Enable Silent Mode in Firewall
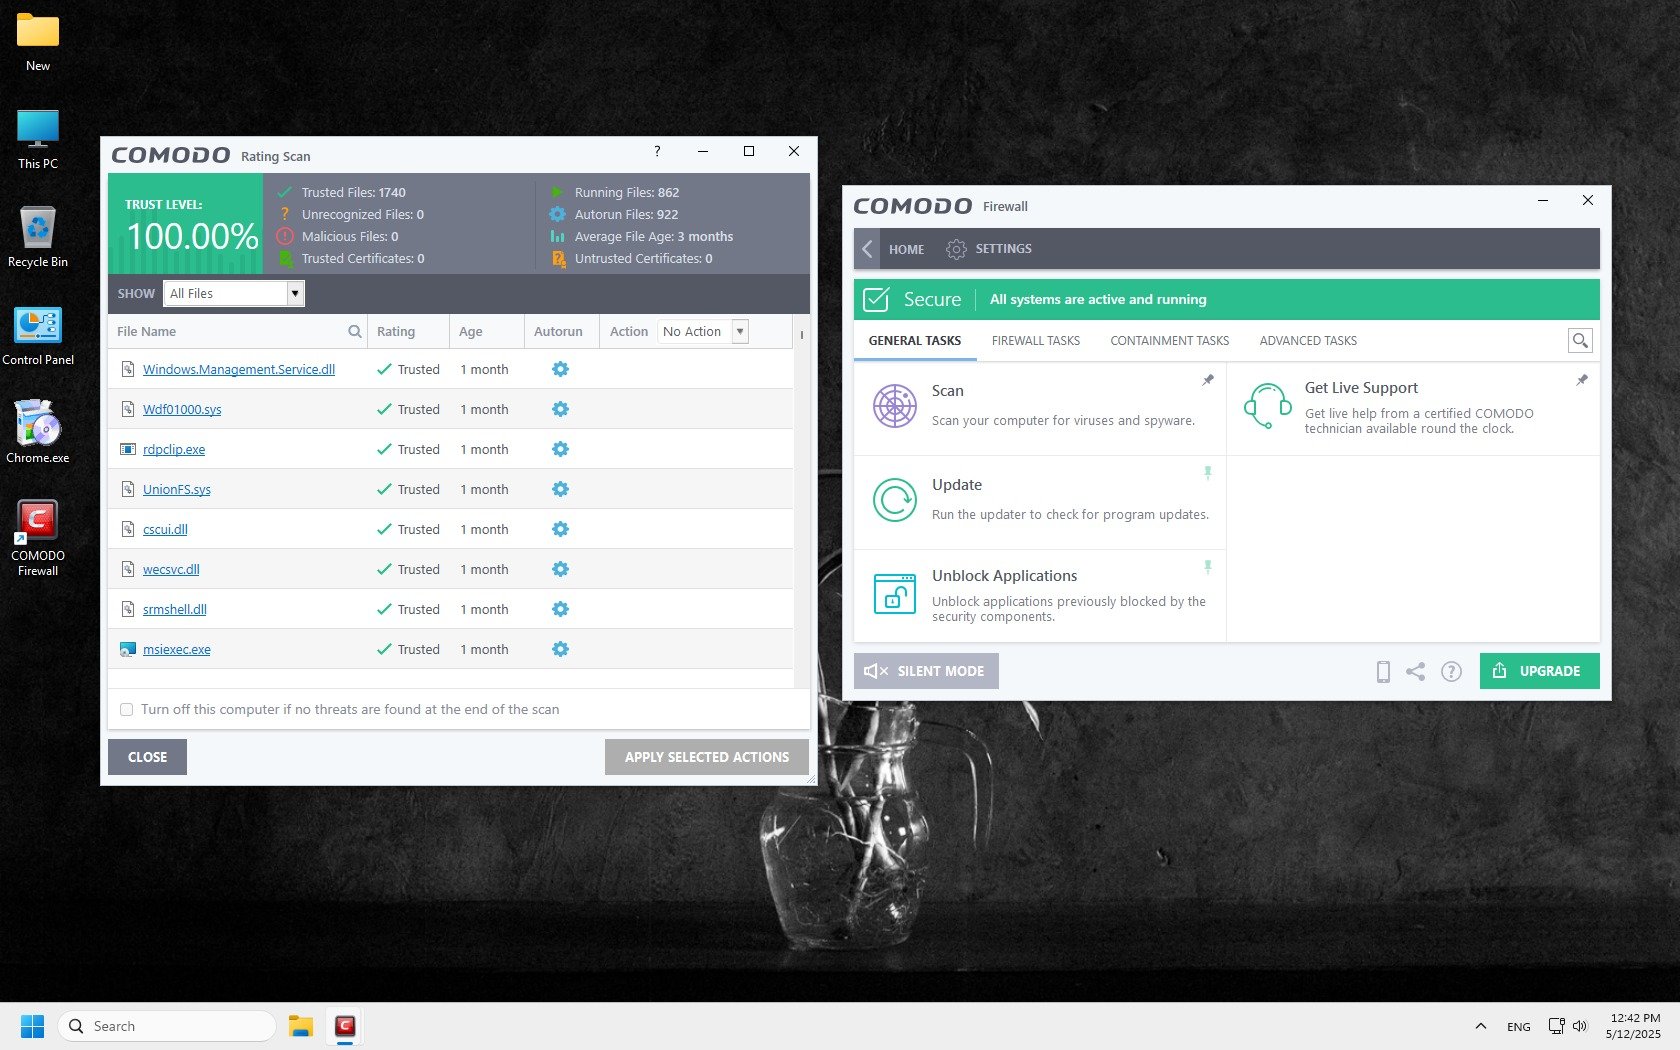 point(926,671)
